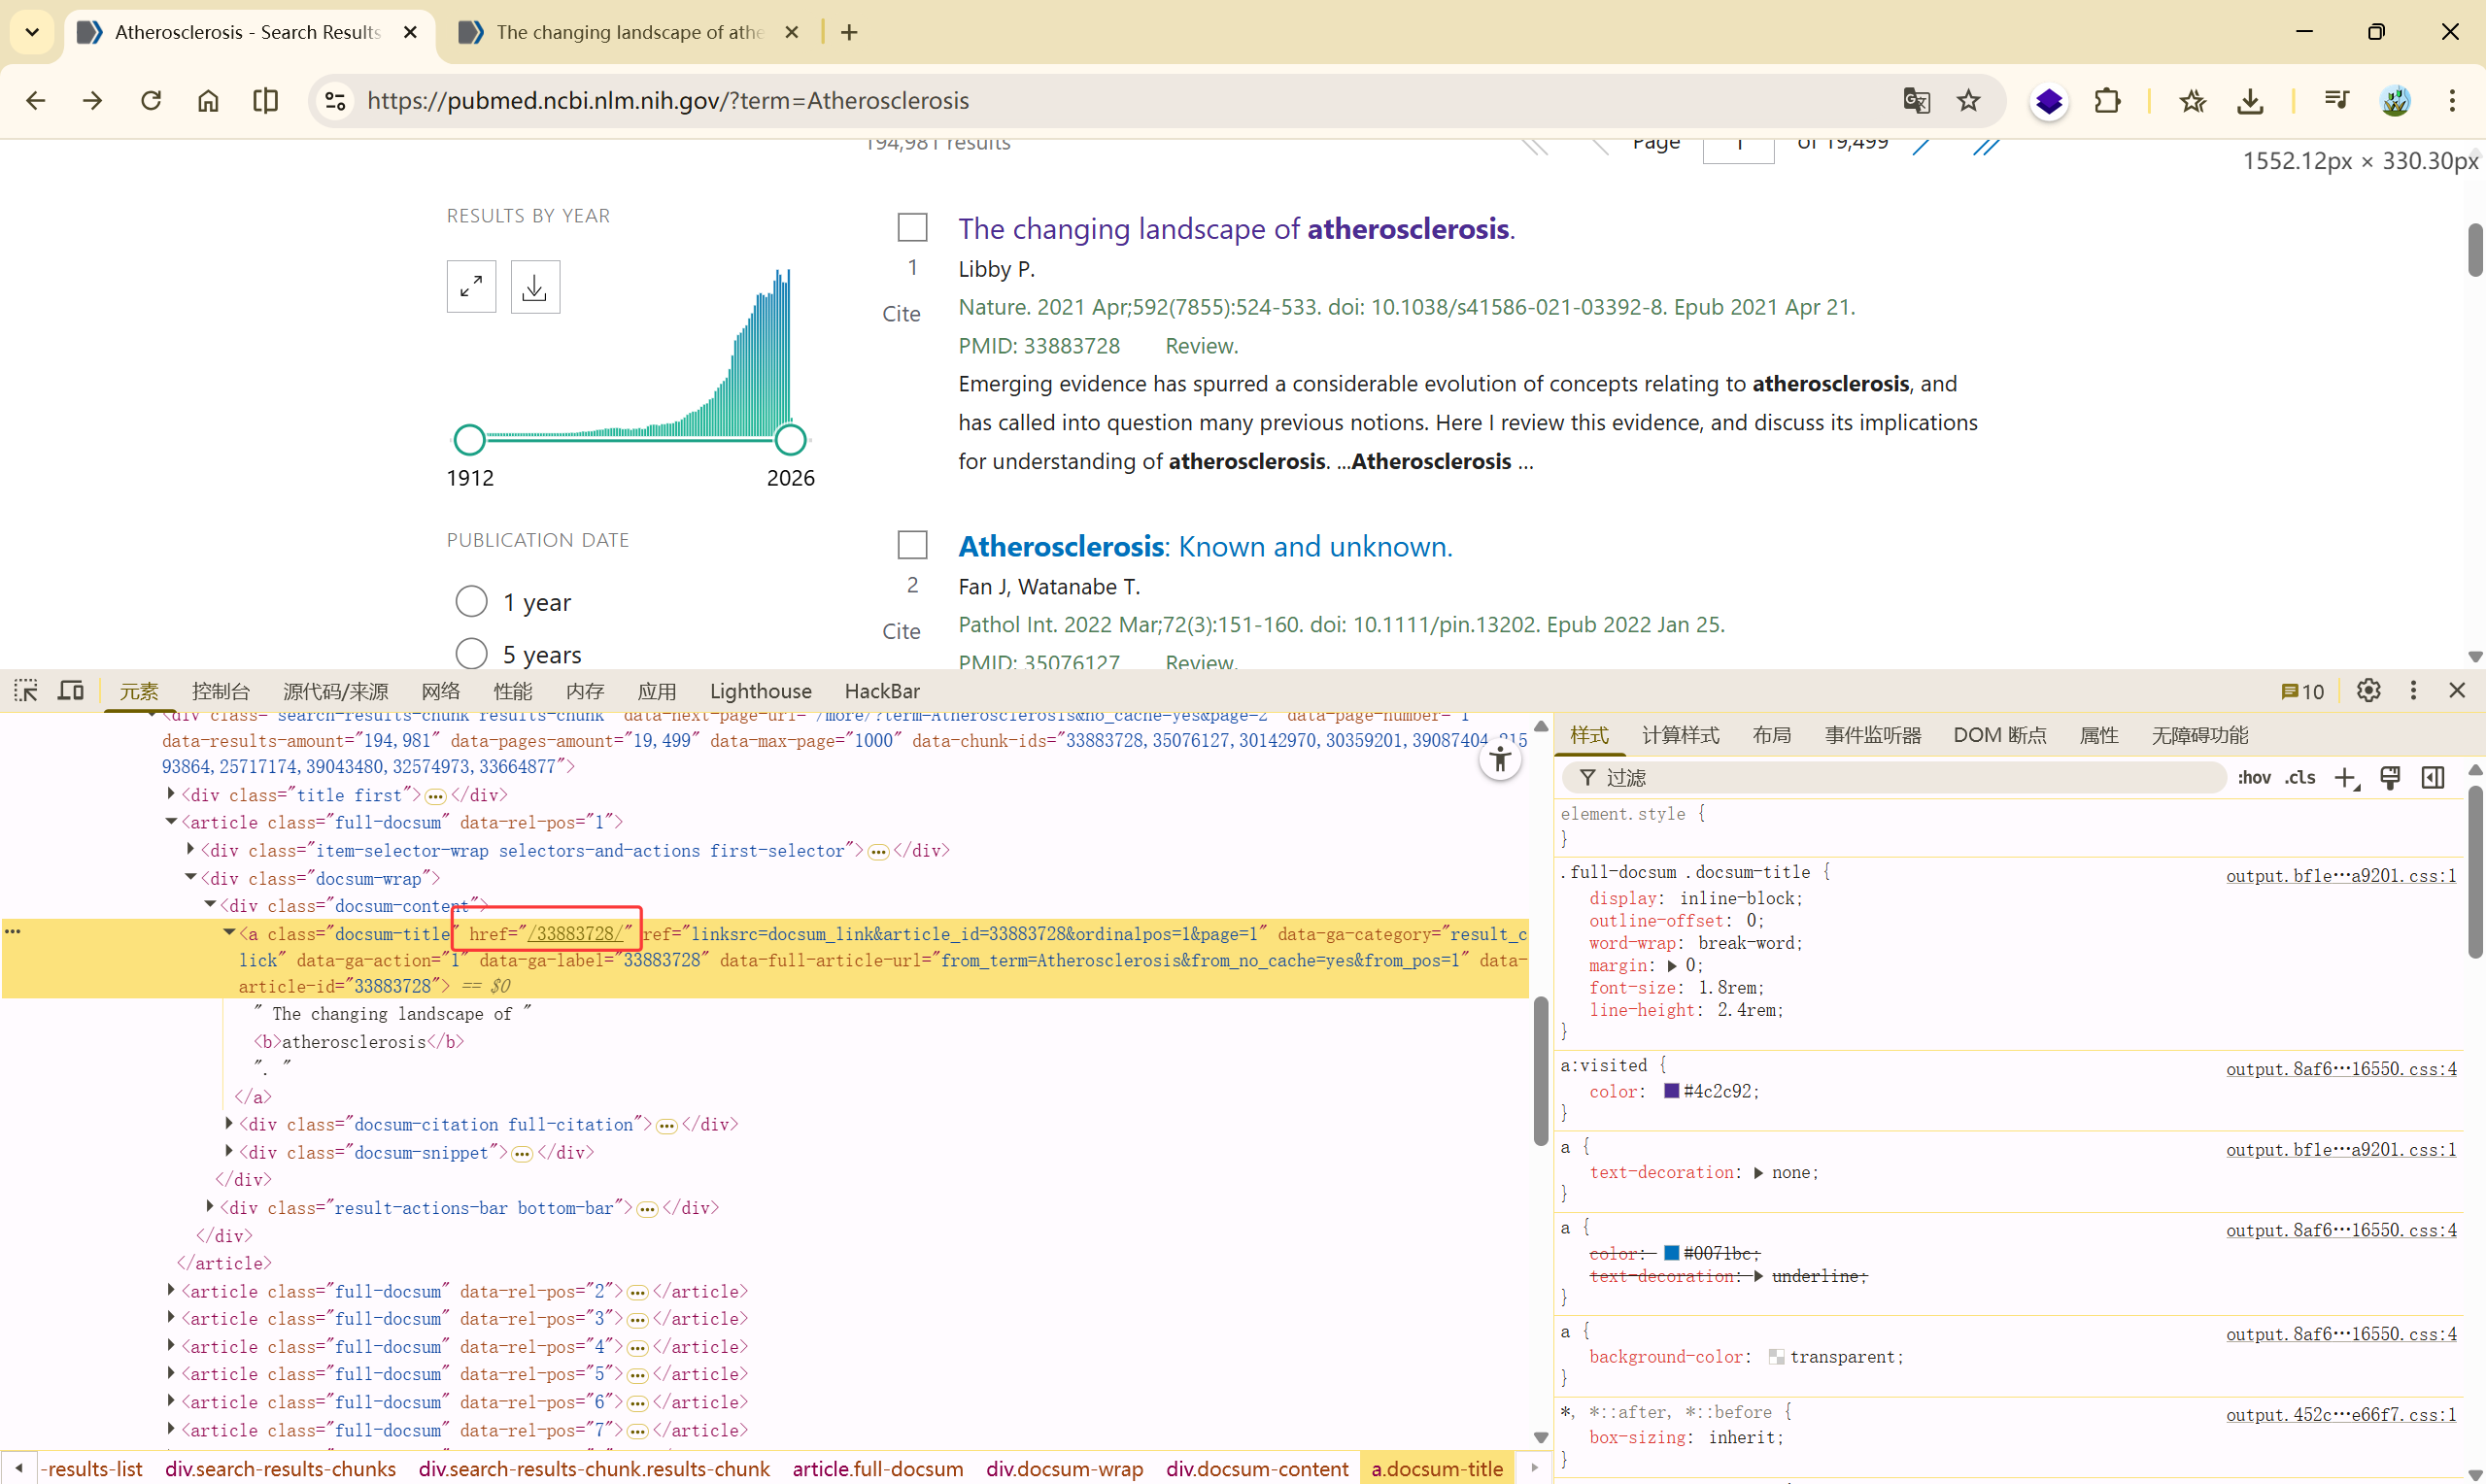Viewport: 2486px width, 1484px height.
Task: Toggle the device emulation toolbar icon
Action: point(70,690)
